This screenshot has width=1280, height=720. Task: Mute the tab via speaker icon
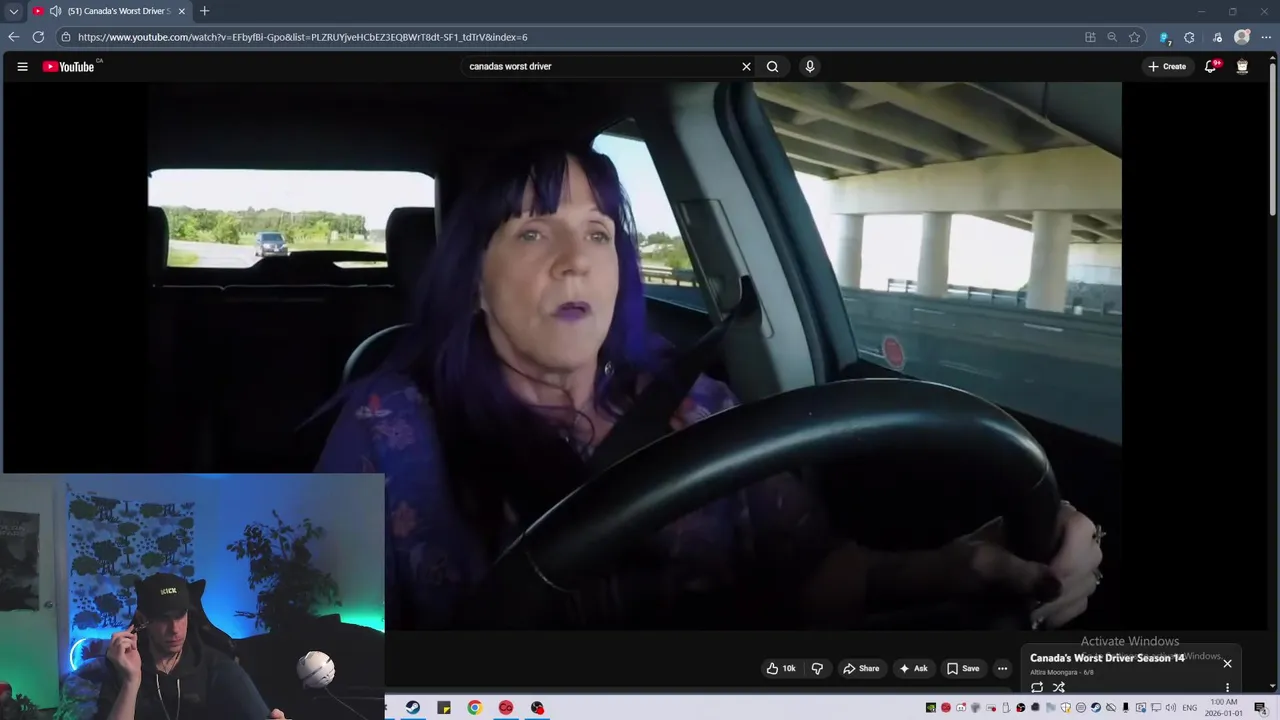click(55, 11)
